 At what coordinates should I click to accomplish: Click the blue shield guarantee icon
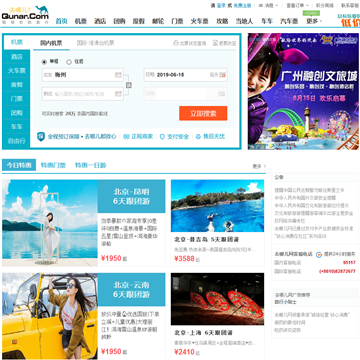41,136
